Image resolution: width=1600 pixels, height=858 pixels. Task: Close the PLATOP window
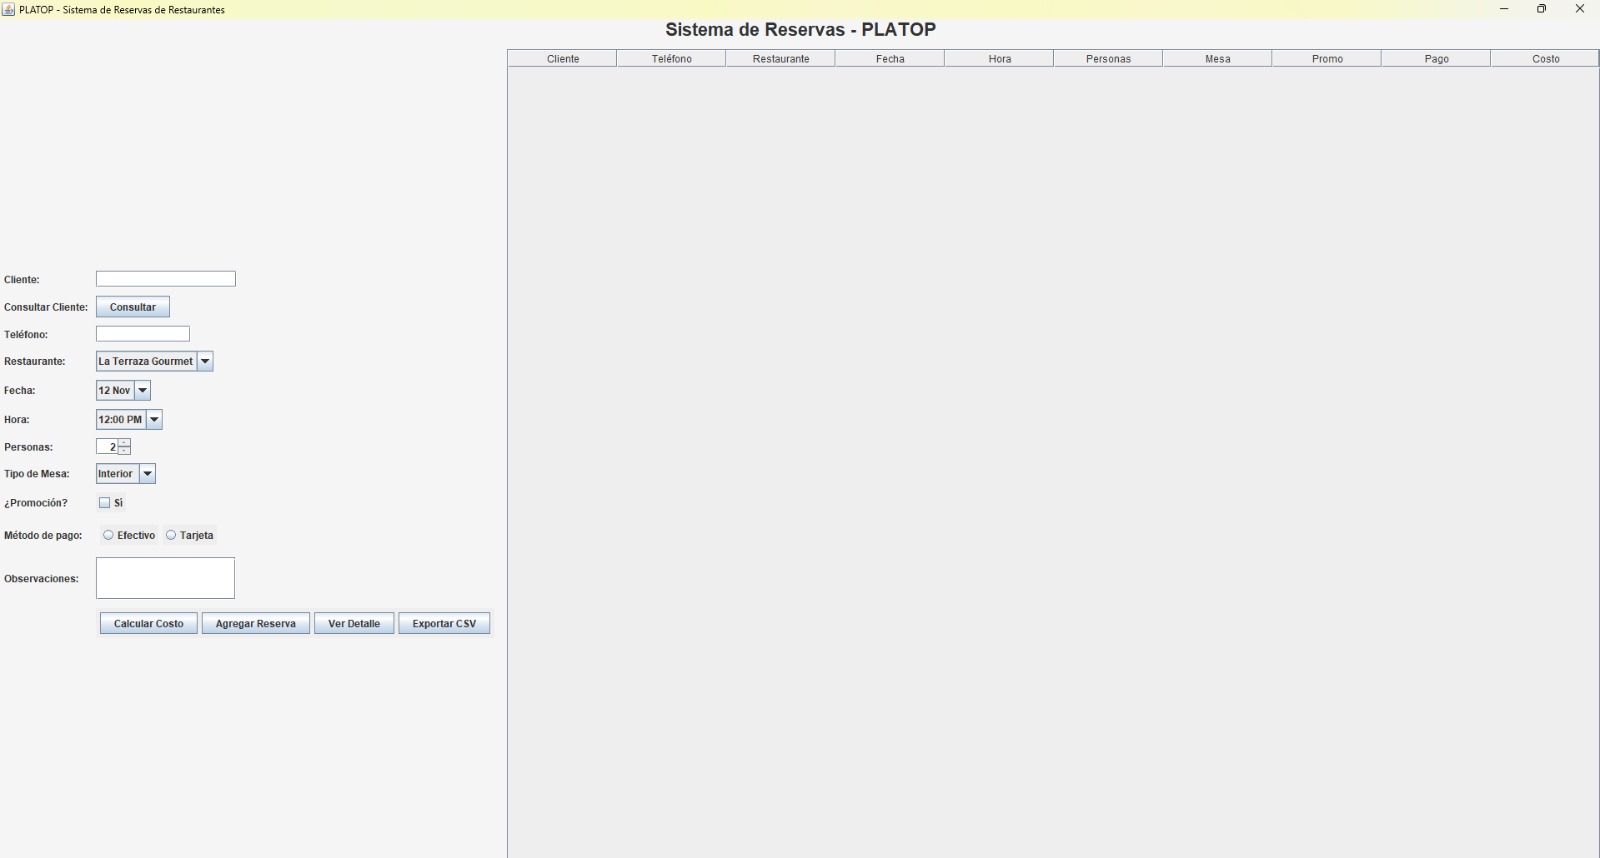click(1580, 9)
